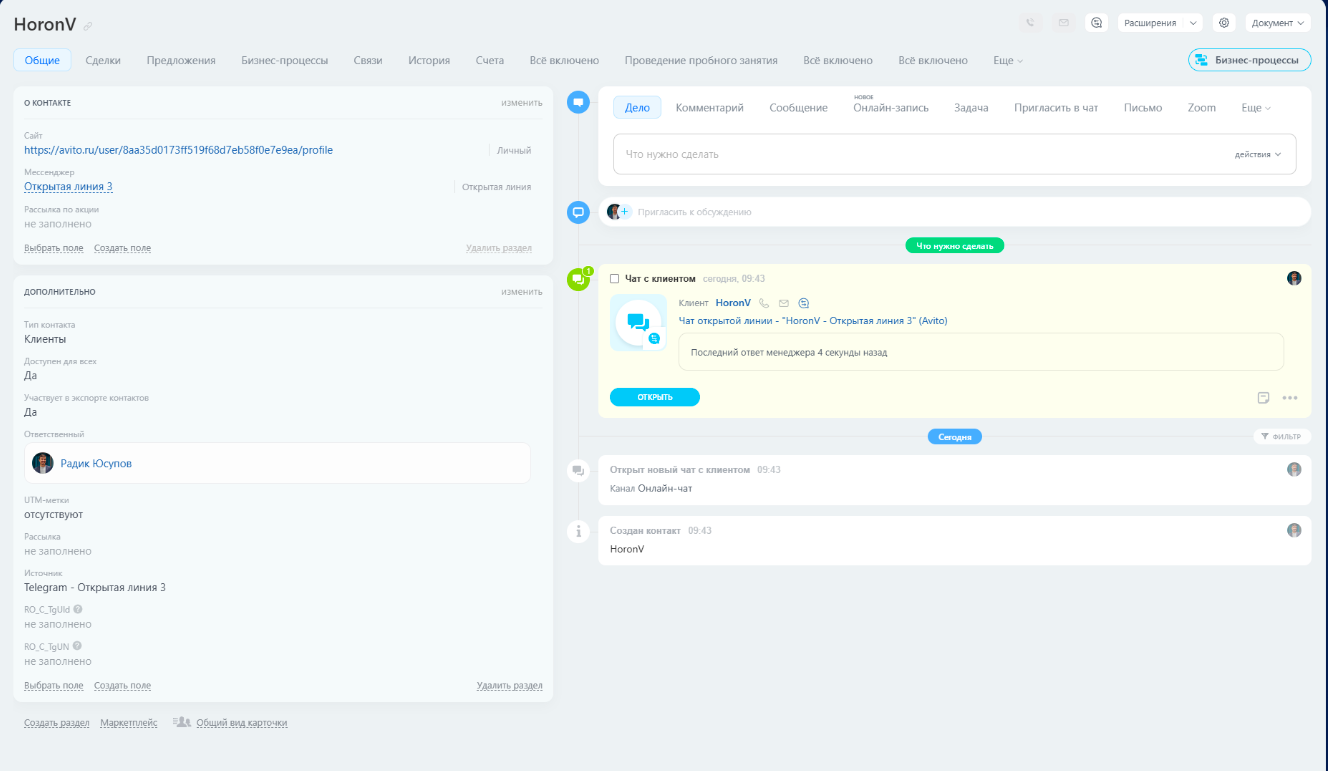
Task: Click help icon next to RO_C_TgUId
Action: tap(78, 609)
